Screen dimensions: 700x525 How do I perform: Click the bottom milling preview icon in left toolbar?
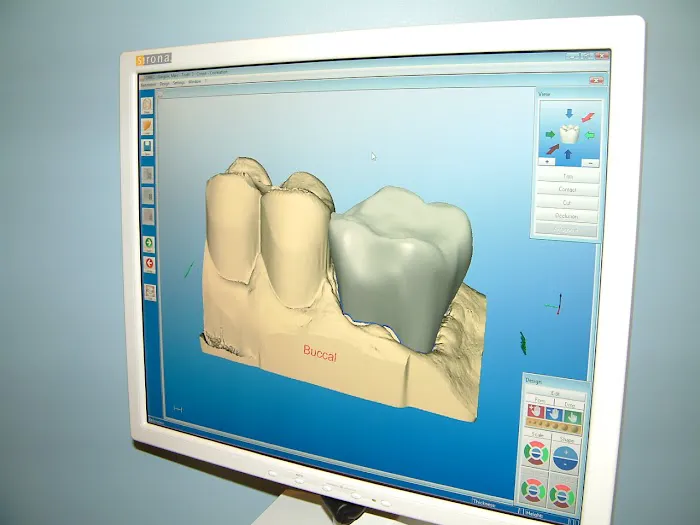(x=150, y=293)
